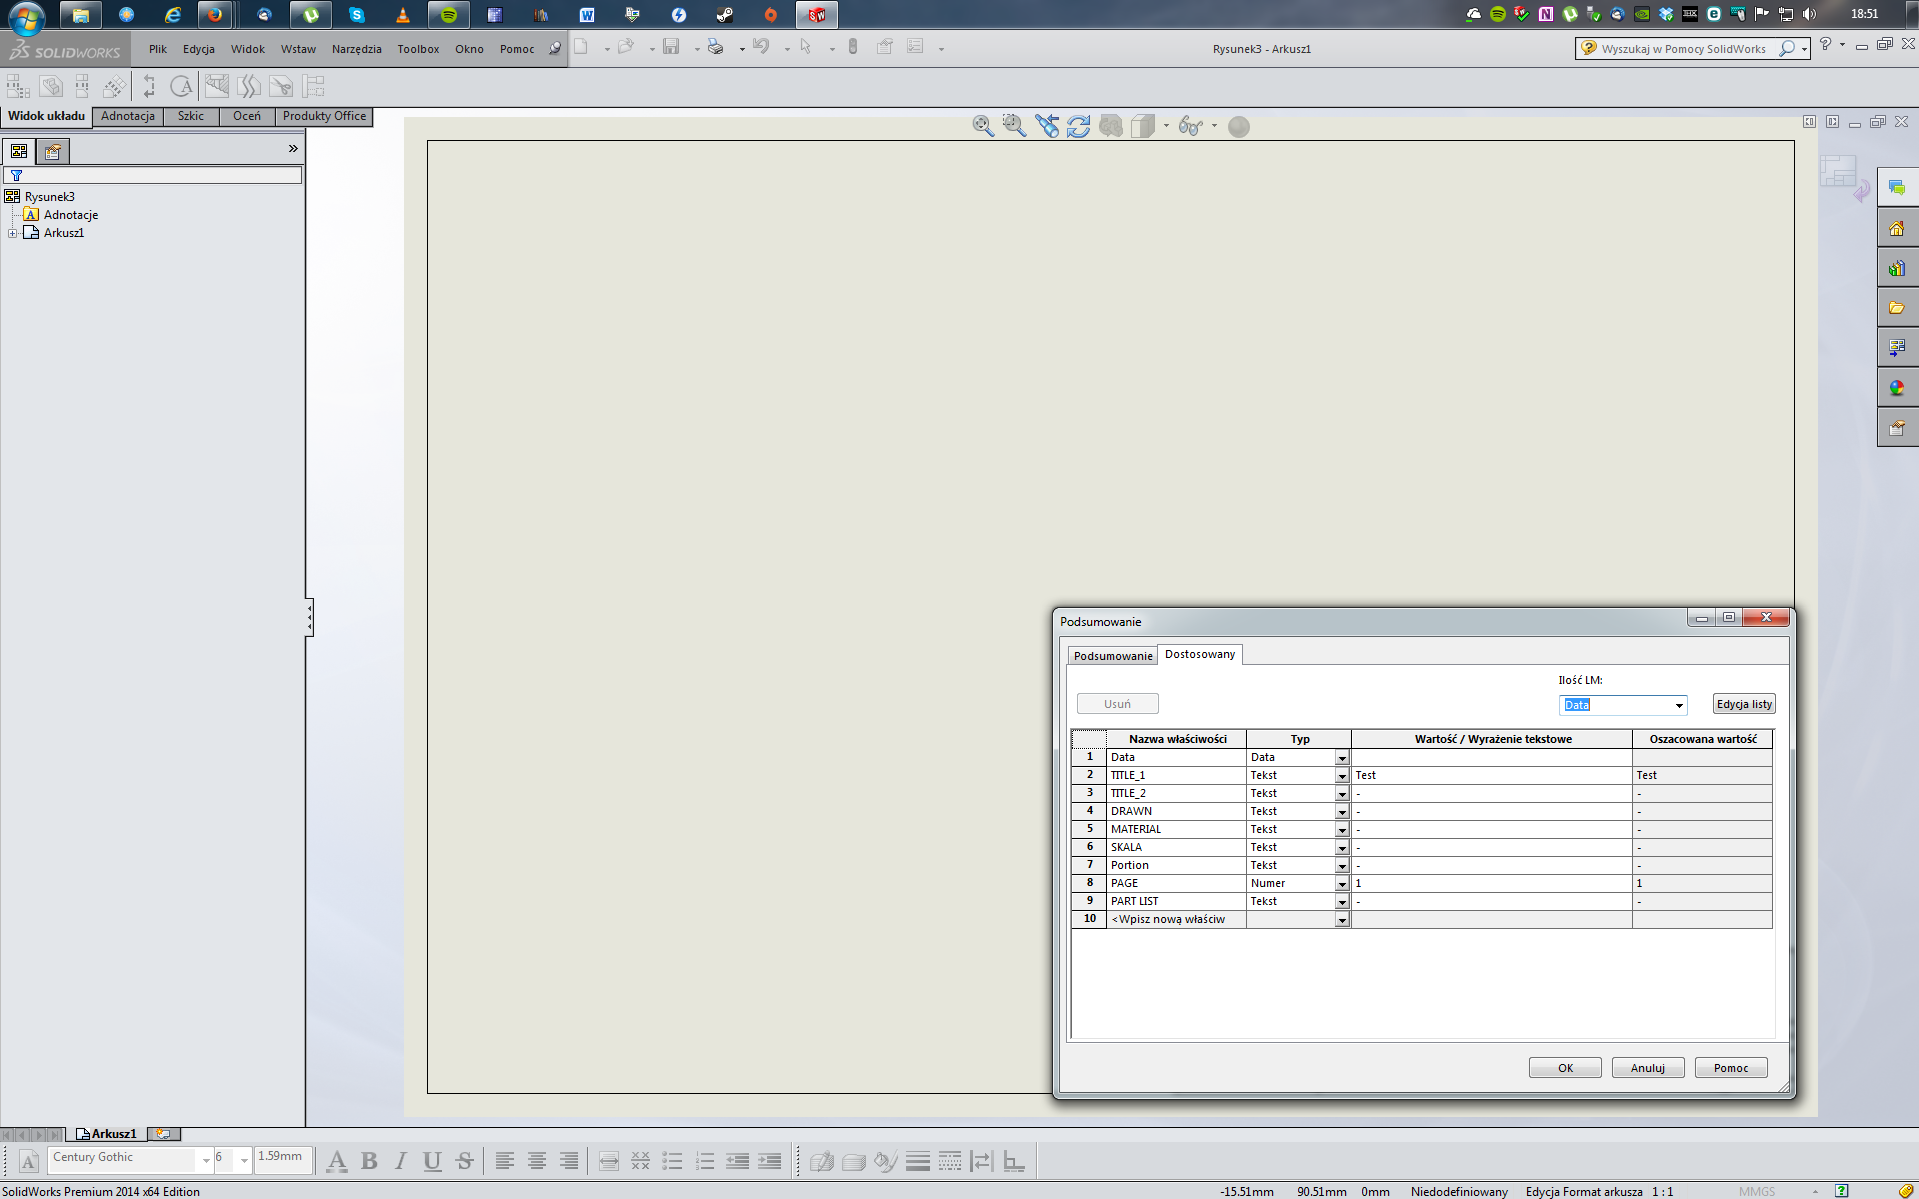Viewport: 1919px width, 1199px height.
Task: Open the Century Gothic font dropdown
Action: (x=206, y=1160)
